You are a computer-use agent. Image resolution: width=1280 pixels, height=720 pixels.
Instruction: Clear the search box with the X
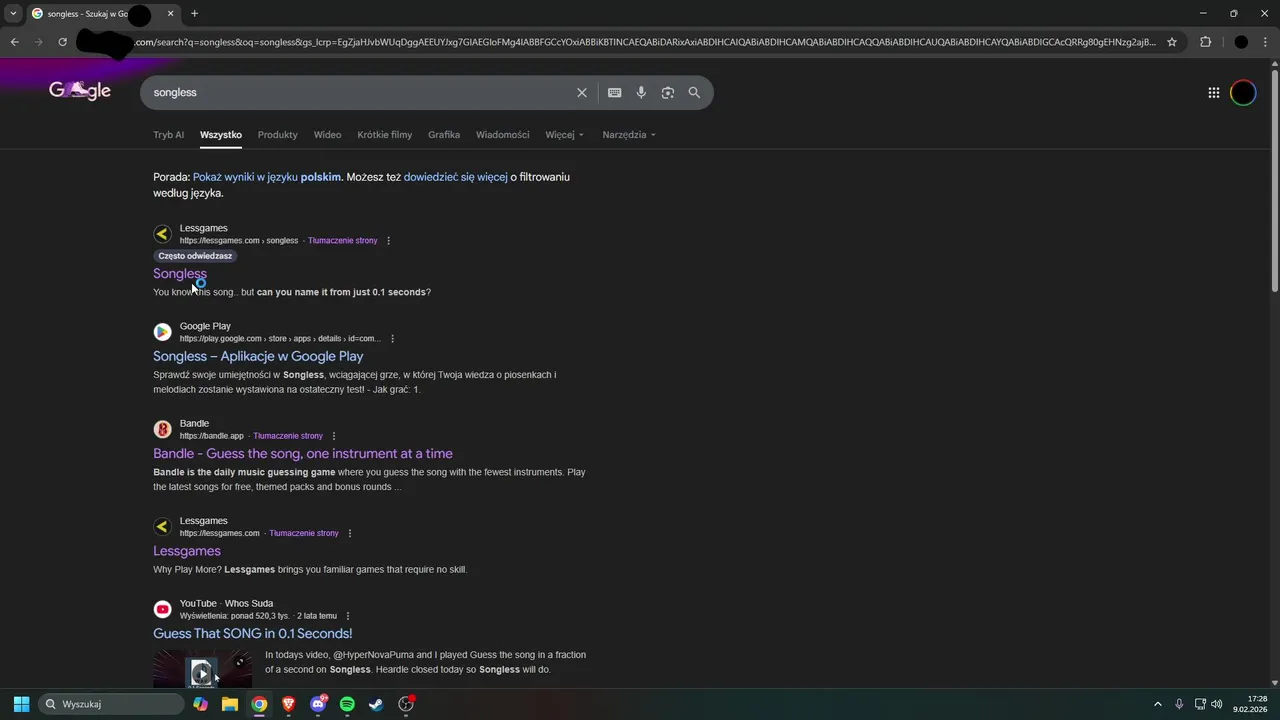click(x=582, y=92)
